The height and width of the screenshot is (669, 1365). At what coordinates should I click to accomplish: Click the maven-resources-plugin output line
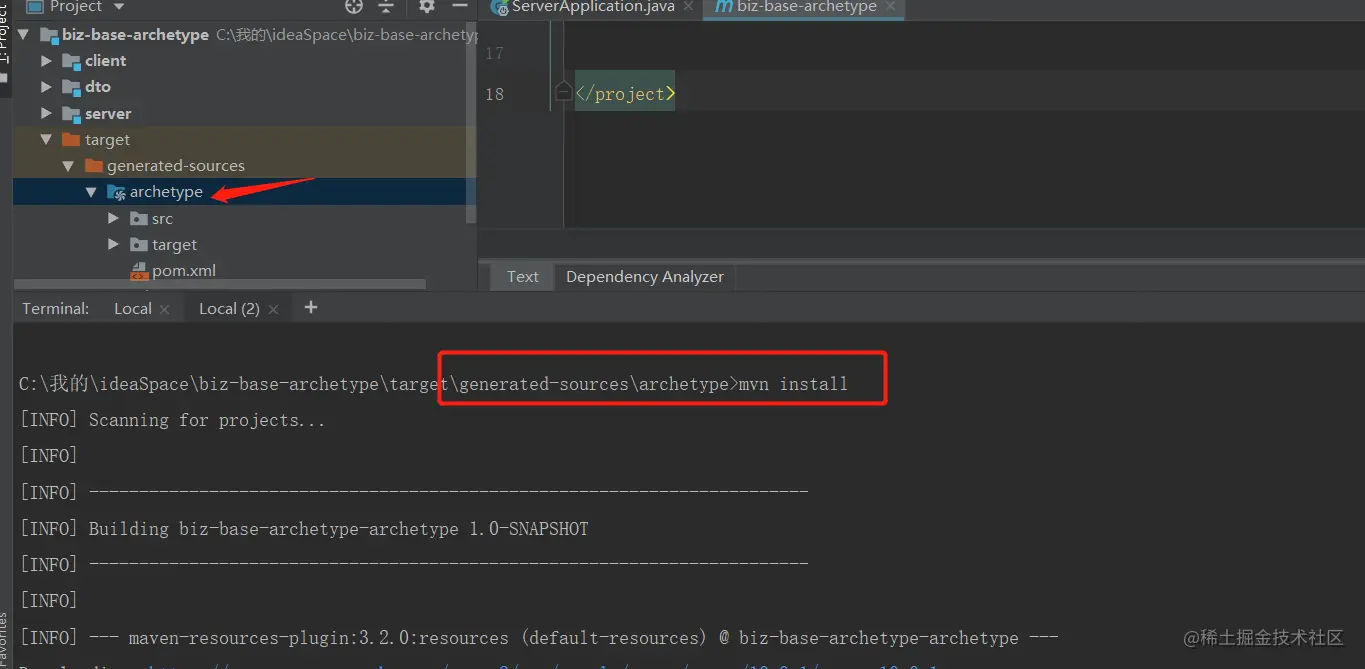(x=539, y=638)
